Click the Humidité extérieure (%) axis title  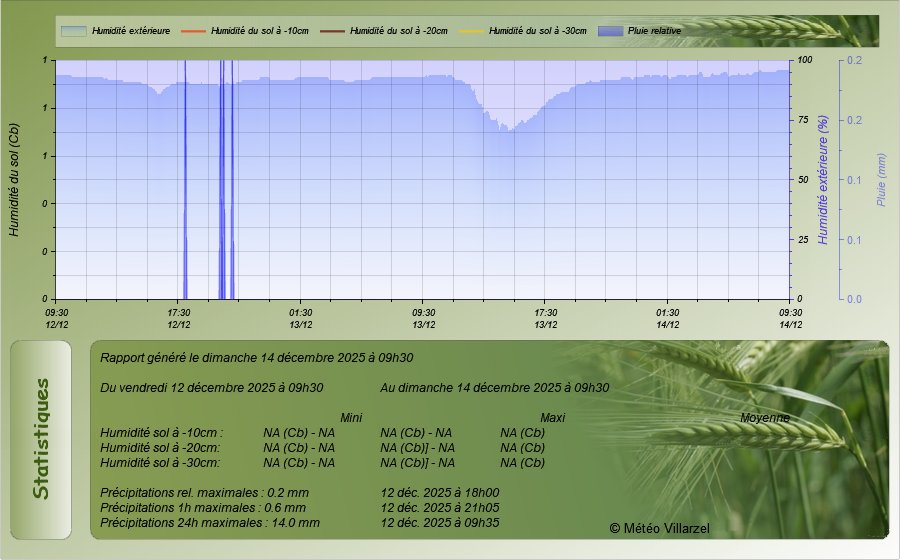tap(823, 179)
